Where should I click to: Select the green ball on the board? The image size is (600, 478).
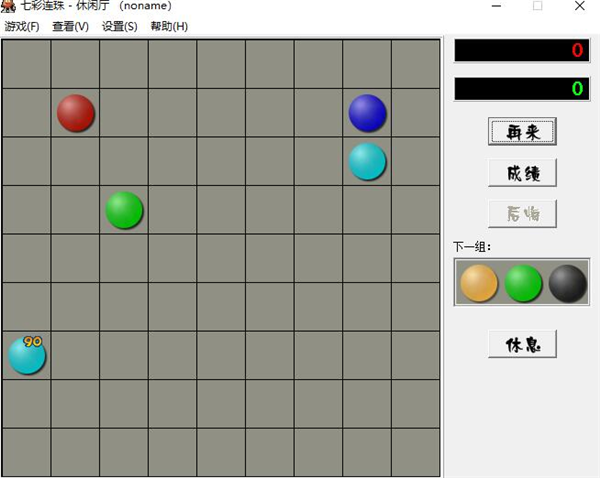124,210
